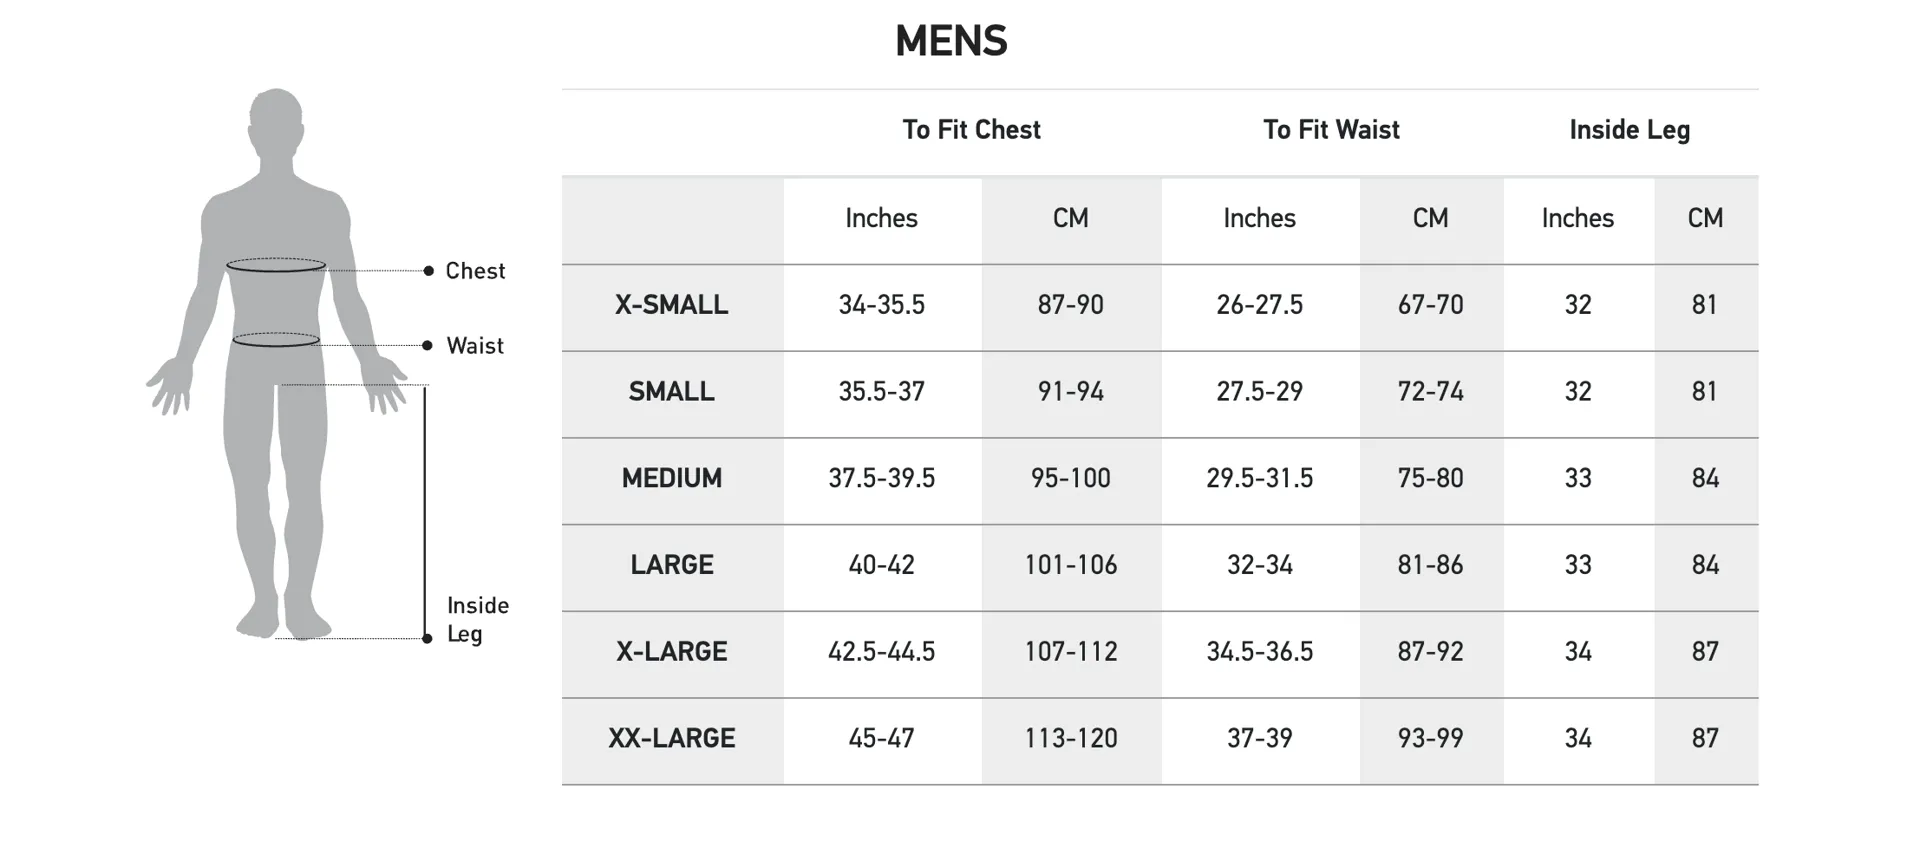Select the XX-LARGE size row label

point(671,739)
